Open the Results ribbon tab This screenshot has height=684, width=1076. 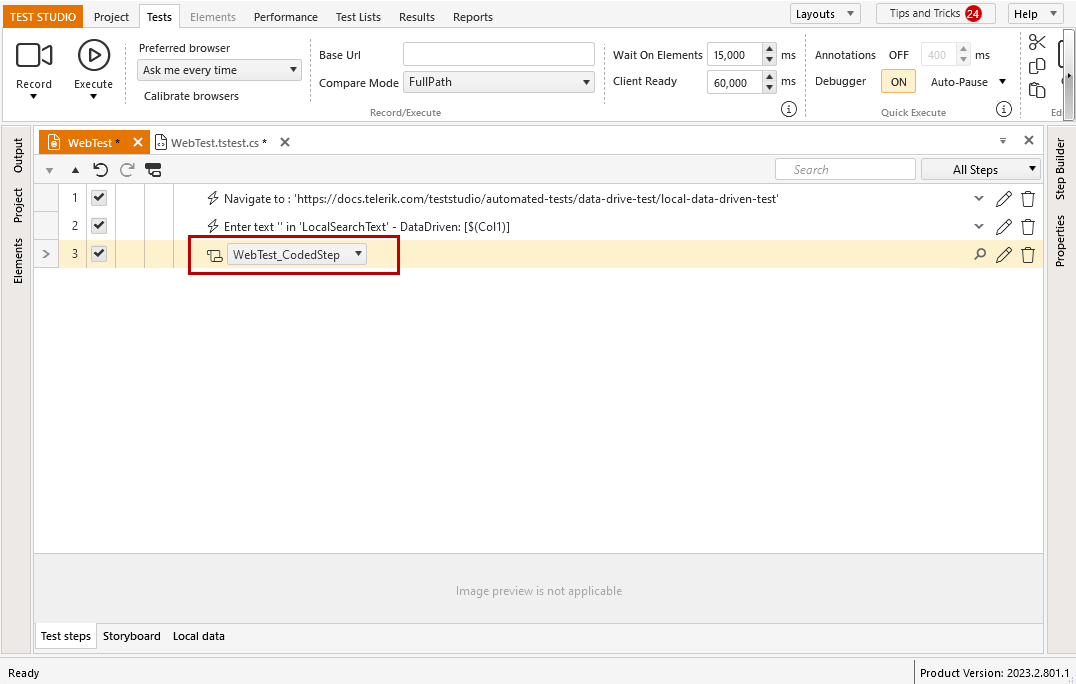pos(417,16)
